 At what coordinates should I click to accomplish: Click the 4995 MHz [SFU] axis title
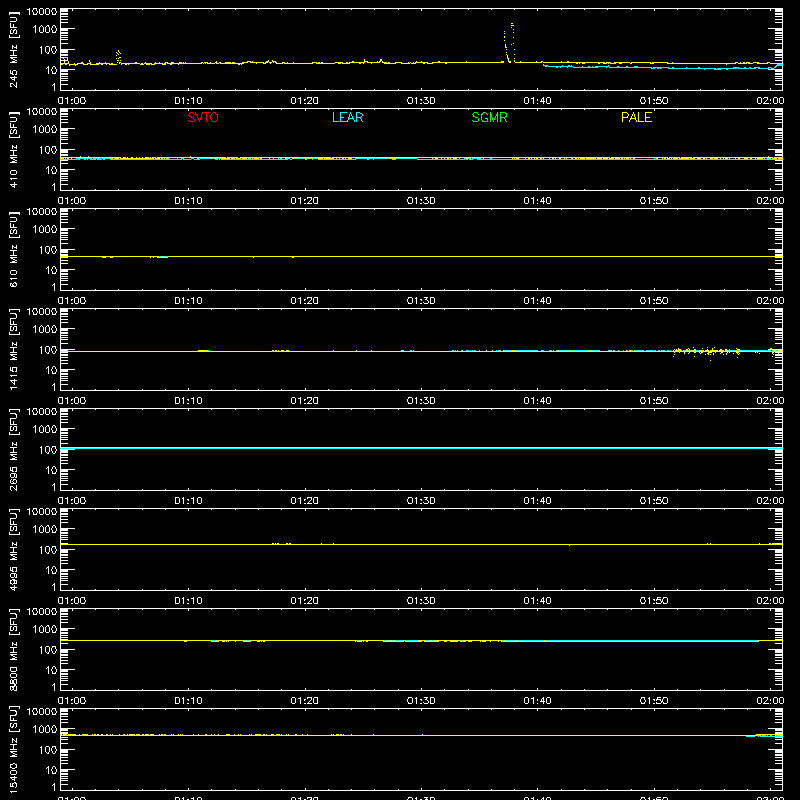pyautogui.click(x=14, y=549)
